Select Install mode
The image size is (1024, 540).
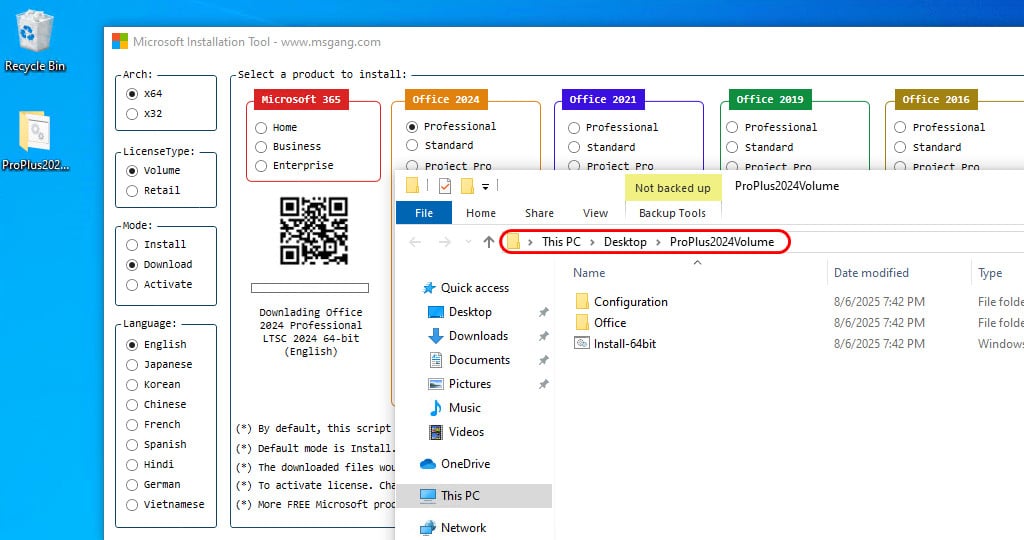(132, 245)
